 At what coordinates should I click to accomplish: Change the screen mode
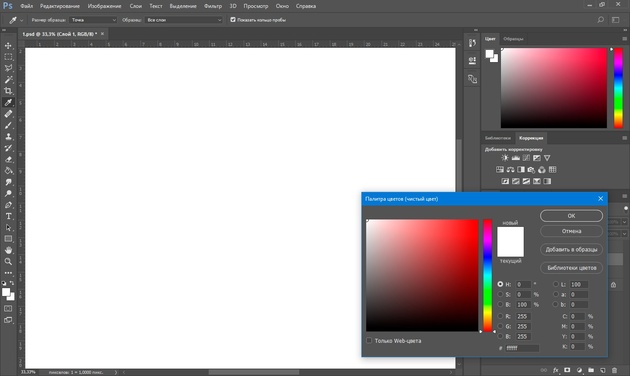click(8, 320)
